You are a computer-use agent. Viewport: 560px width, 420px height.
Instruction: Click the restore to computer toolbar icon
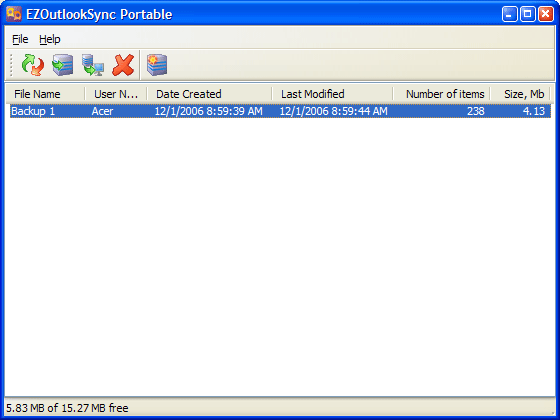(93, 65)
